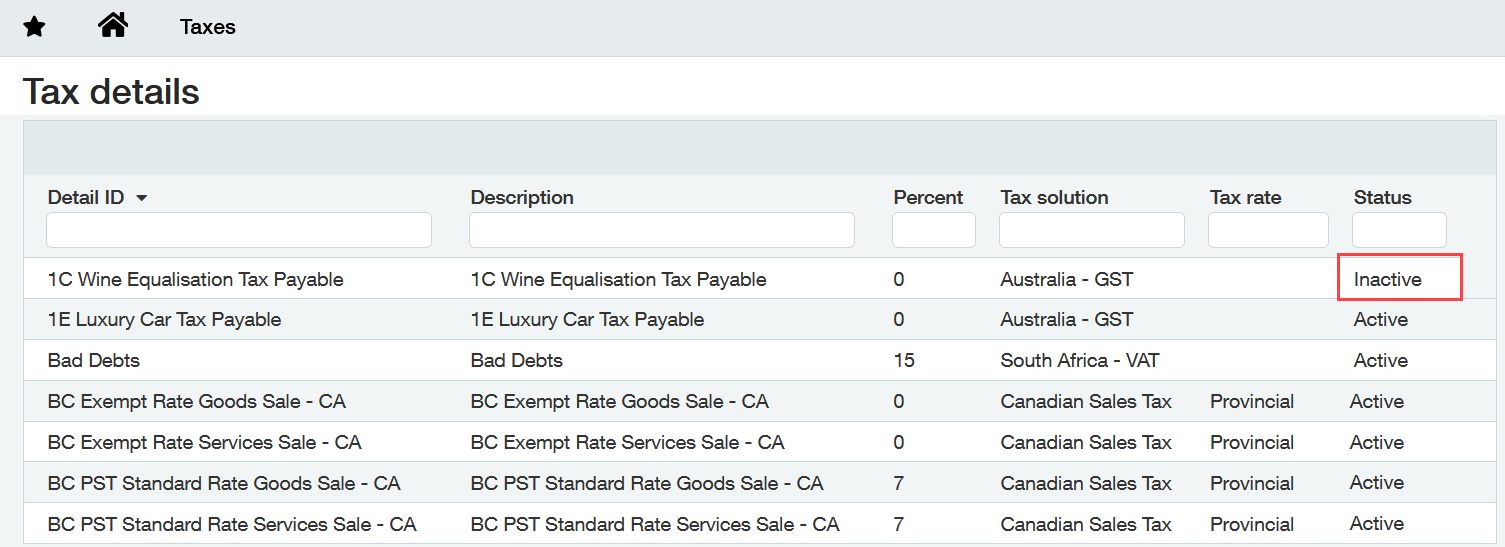This screenshot has height=547, width=1505.
Task: Click the star favorites icon
Action: click(34, 27)
